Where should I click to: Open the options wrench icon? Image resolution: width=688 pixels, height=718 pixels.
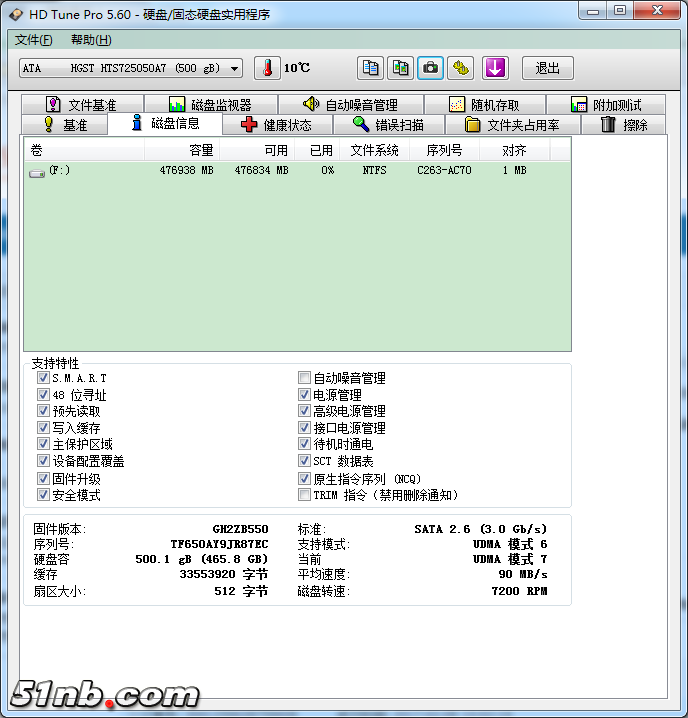(x=461, y=68)
